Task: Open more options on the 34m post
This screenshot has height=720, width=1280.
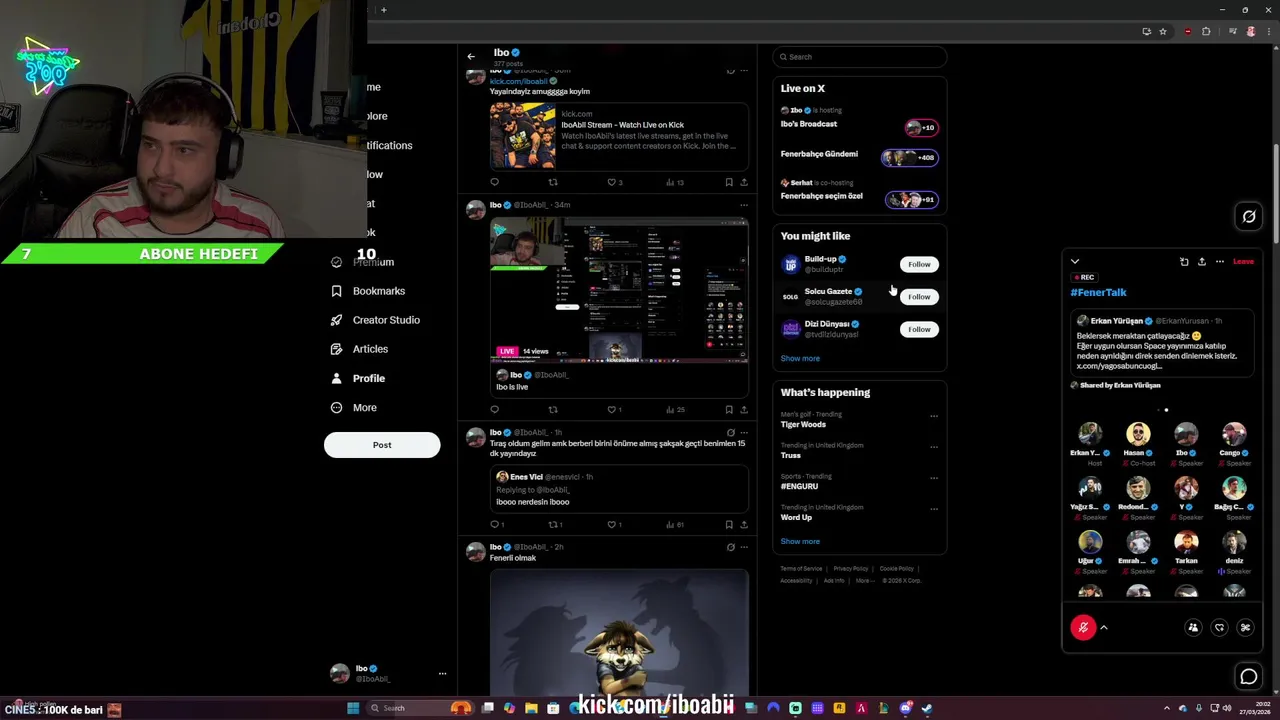Action: point(744,205)
